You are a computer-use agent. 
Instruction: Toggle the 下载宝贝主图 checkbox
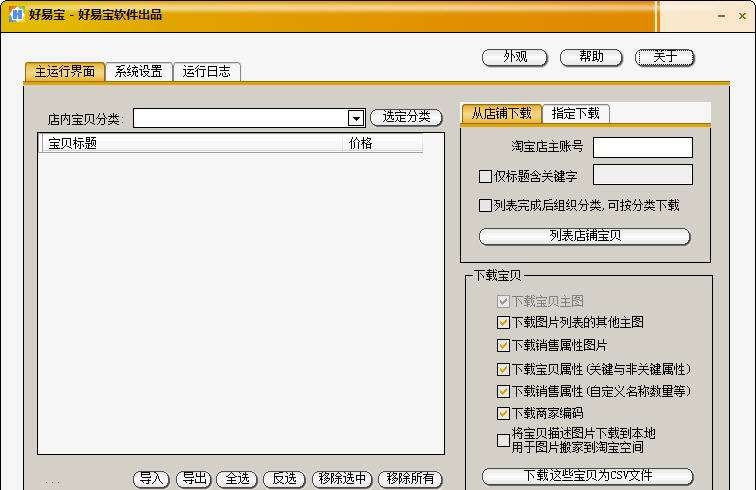[503, 301]
